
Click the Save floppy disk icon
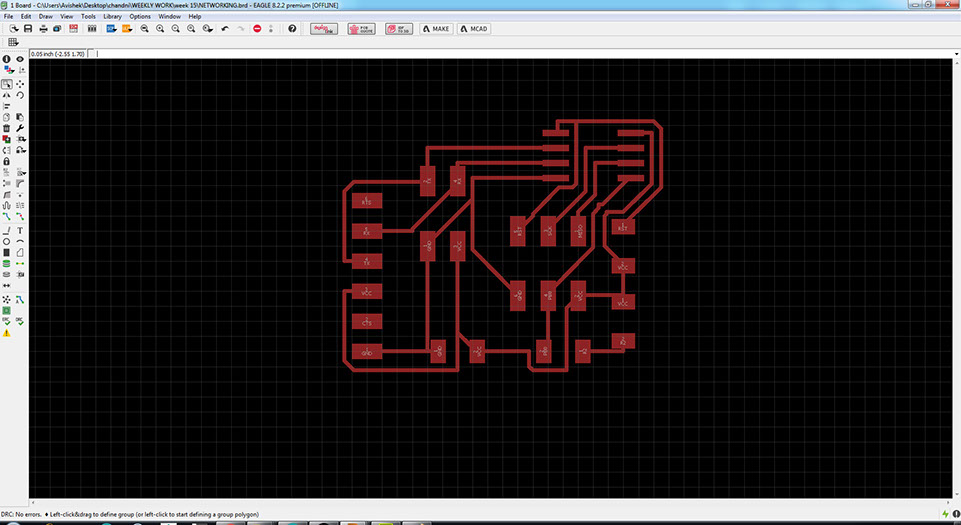[x=28, y=29]
